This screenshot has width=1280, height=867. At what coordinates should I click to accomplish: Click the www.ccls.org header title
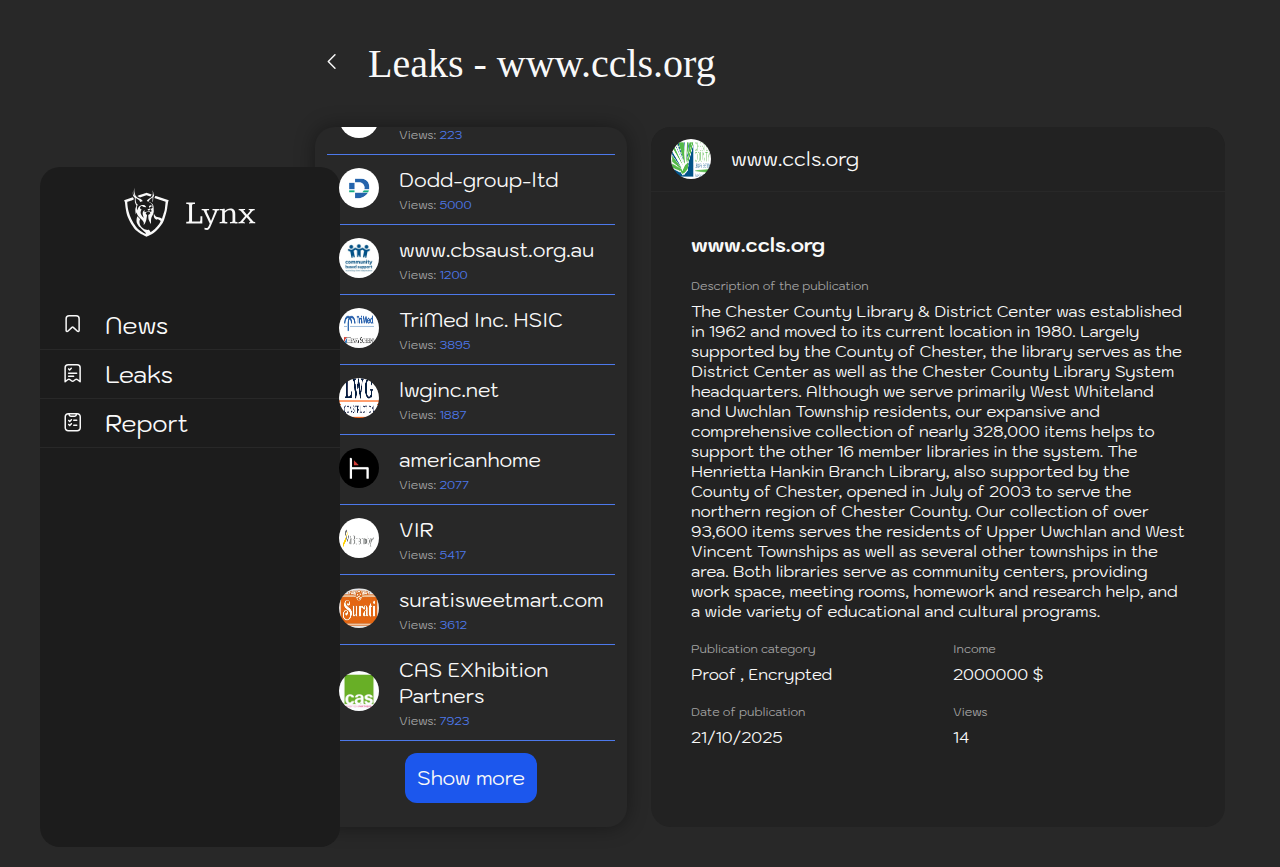tap(795, 160)
